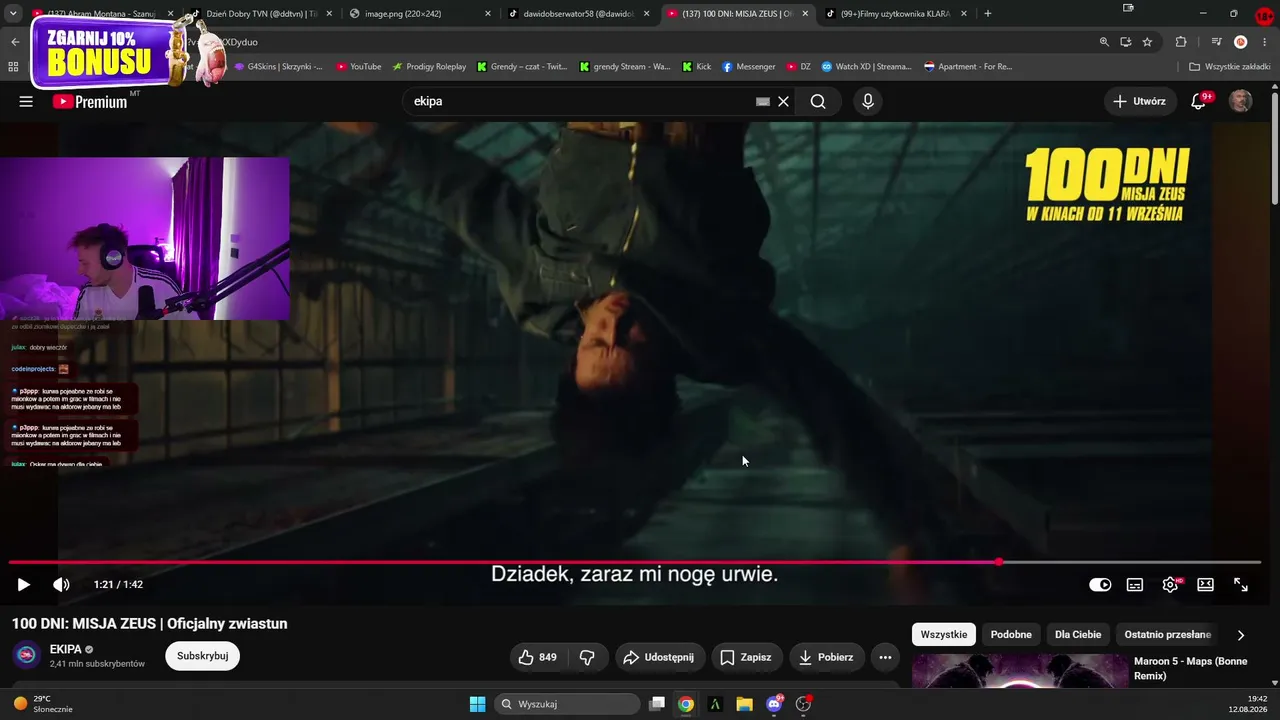1280x720 pixels.
Task: Open YouTube notifications bell
Action: click(x=1199, y=101)
